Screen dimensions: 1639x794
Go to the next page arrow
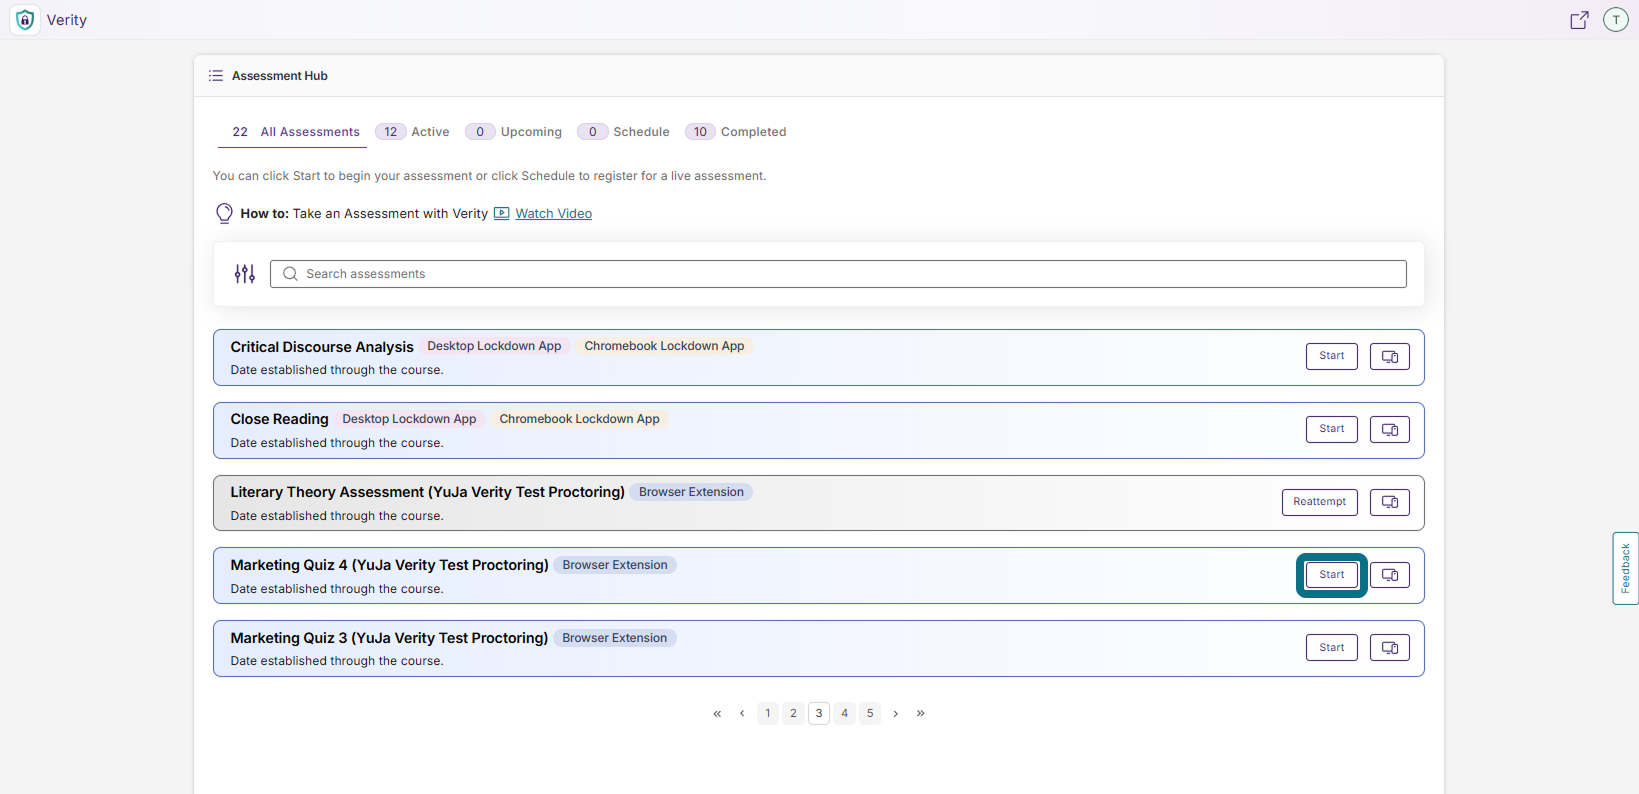pos(896,714)
